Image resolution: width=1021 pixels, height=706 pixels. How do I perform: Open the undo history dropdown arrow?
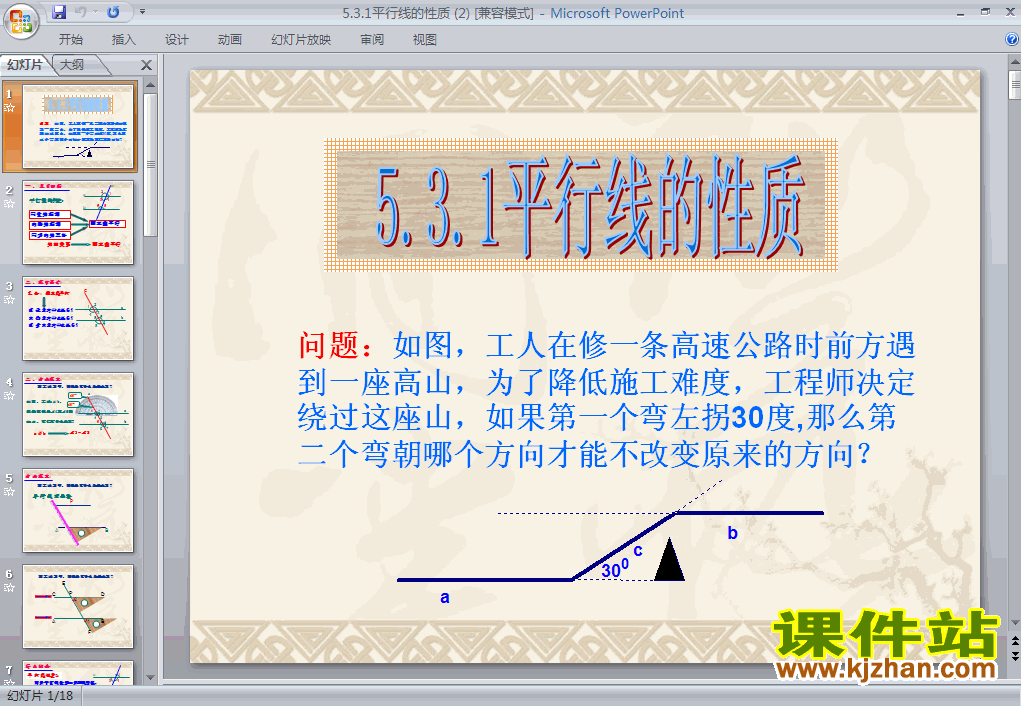tap(95, 12)
